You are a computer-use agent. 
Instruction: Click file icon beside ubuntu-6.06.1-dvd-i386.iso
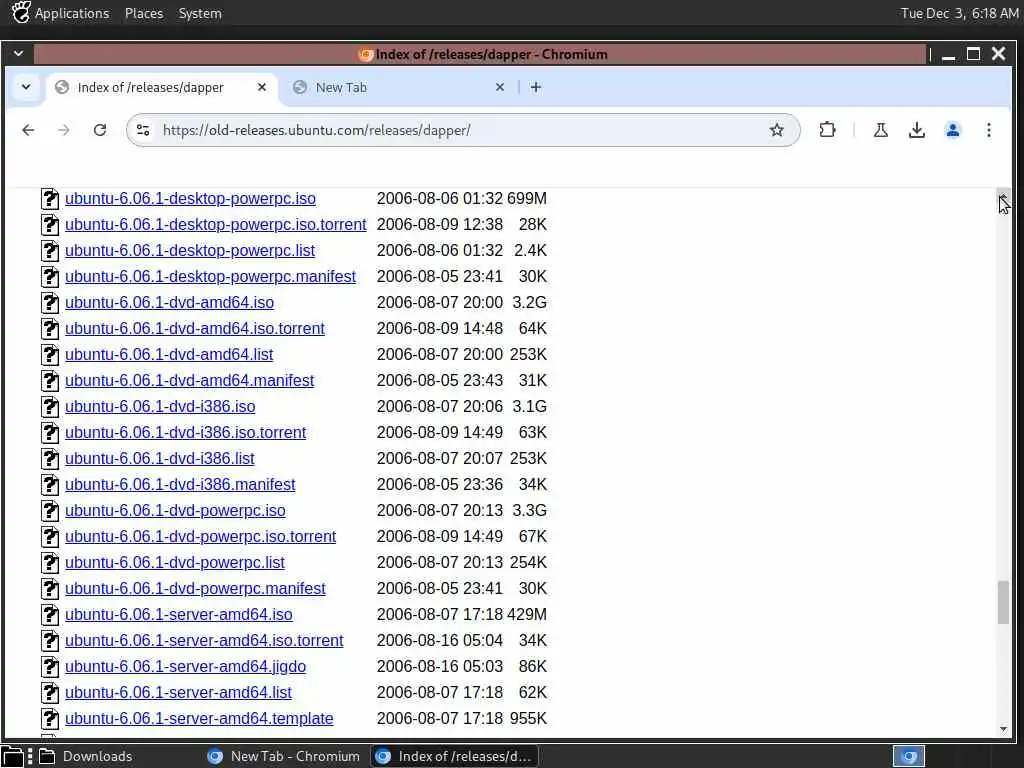point(50,407)
